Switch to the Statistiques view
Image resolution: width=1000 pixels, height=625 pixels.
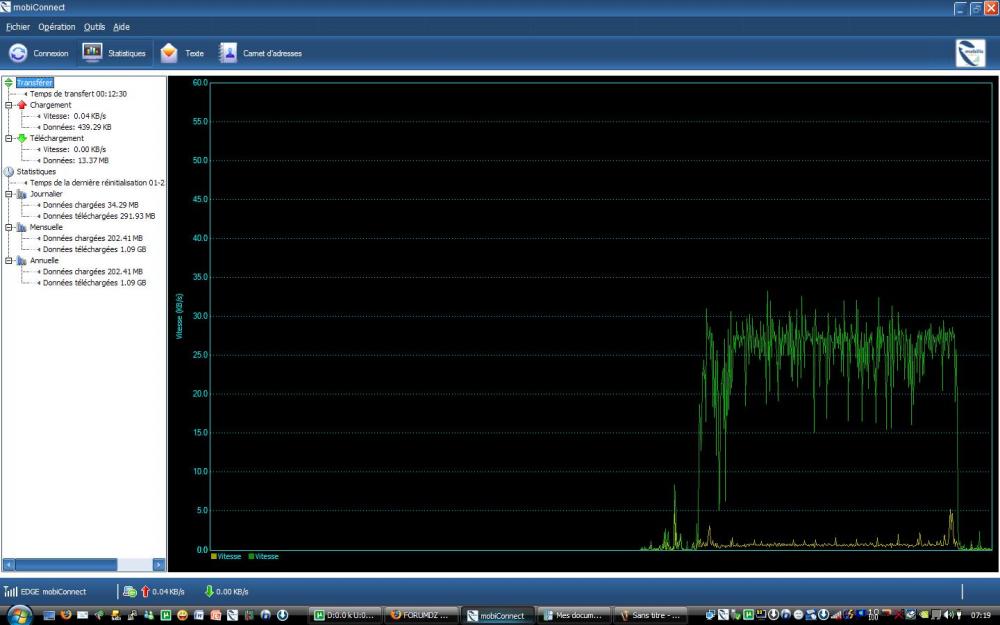point(115,53)
